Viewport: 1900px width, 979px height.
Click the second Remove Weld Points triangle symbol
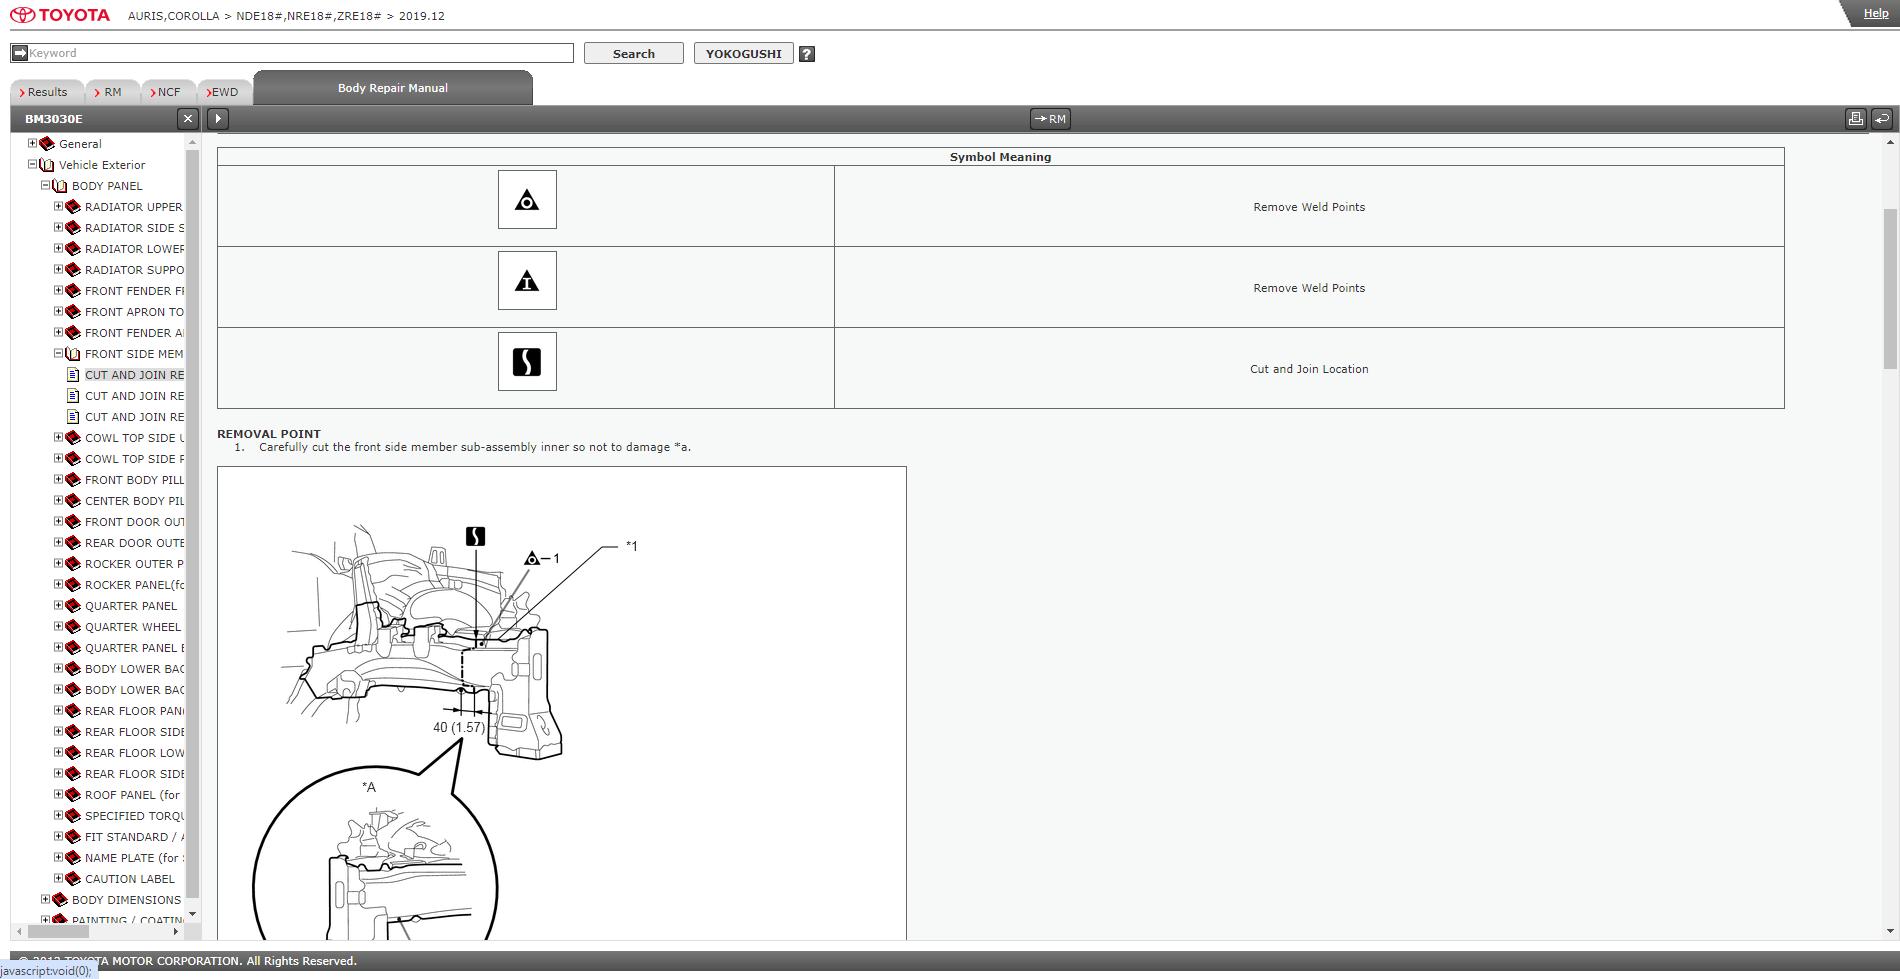tap(527, 281)
